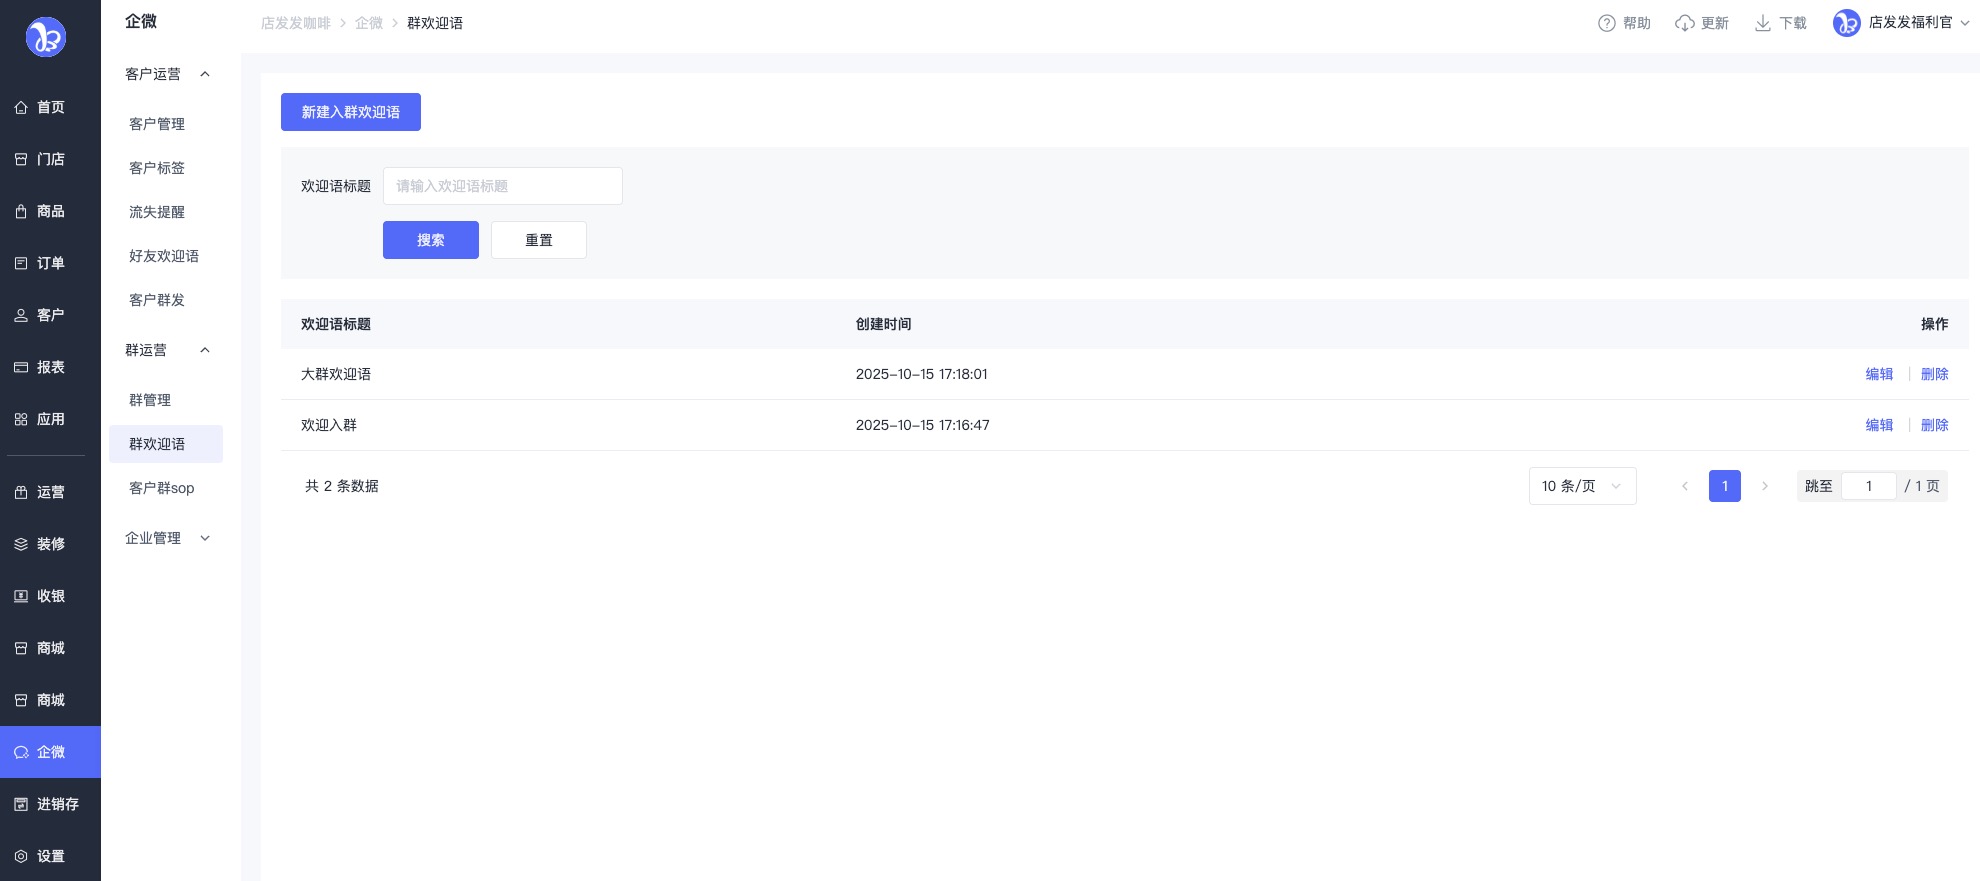Open the store (门店) sidebar icon
The width and height of the screenshot is (1980, 881).
[x=21, y=159]
